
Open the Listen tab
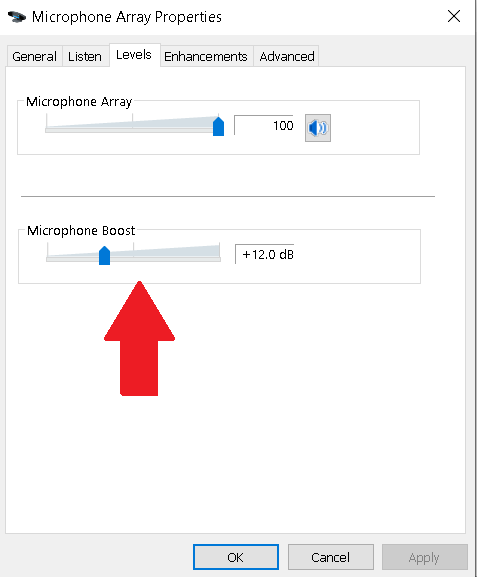coord(85,56)
